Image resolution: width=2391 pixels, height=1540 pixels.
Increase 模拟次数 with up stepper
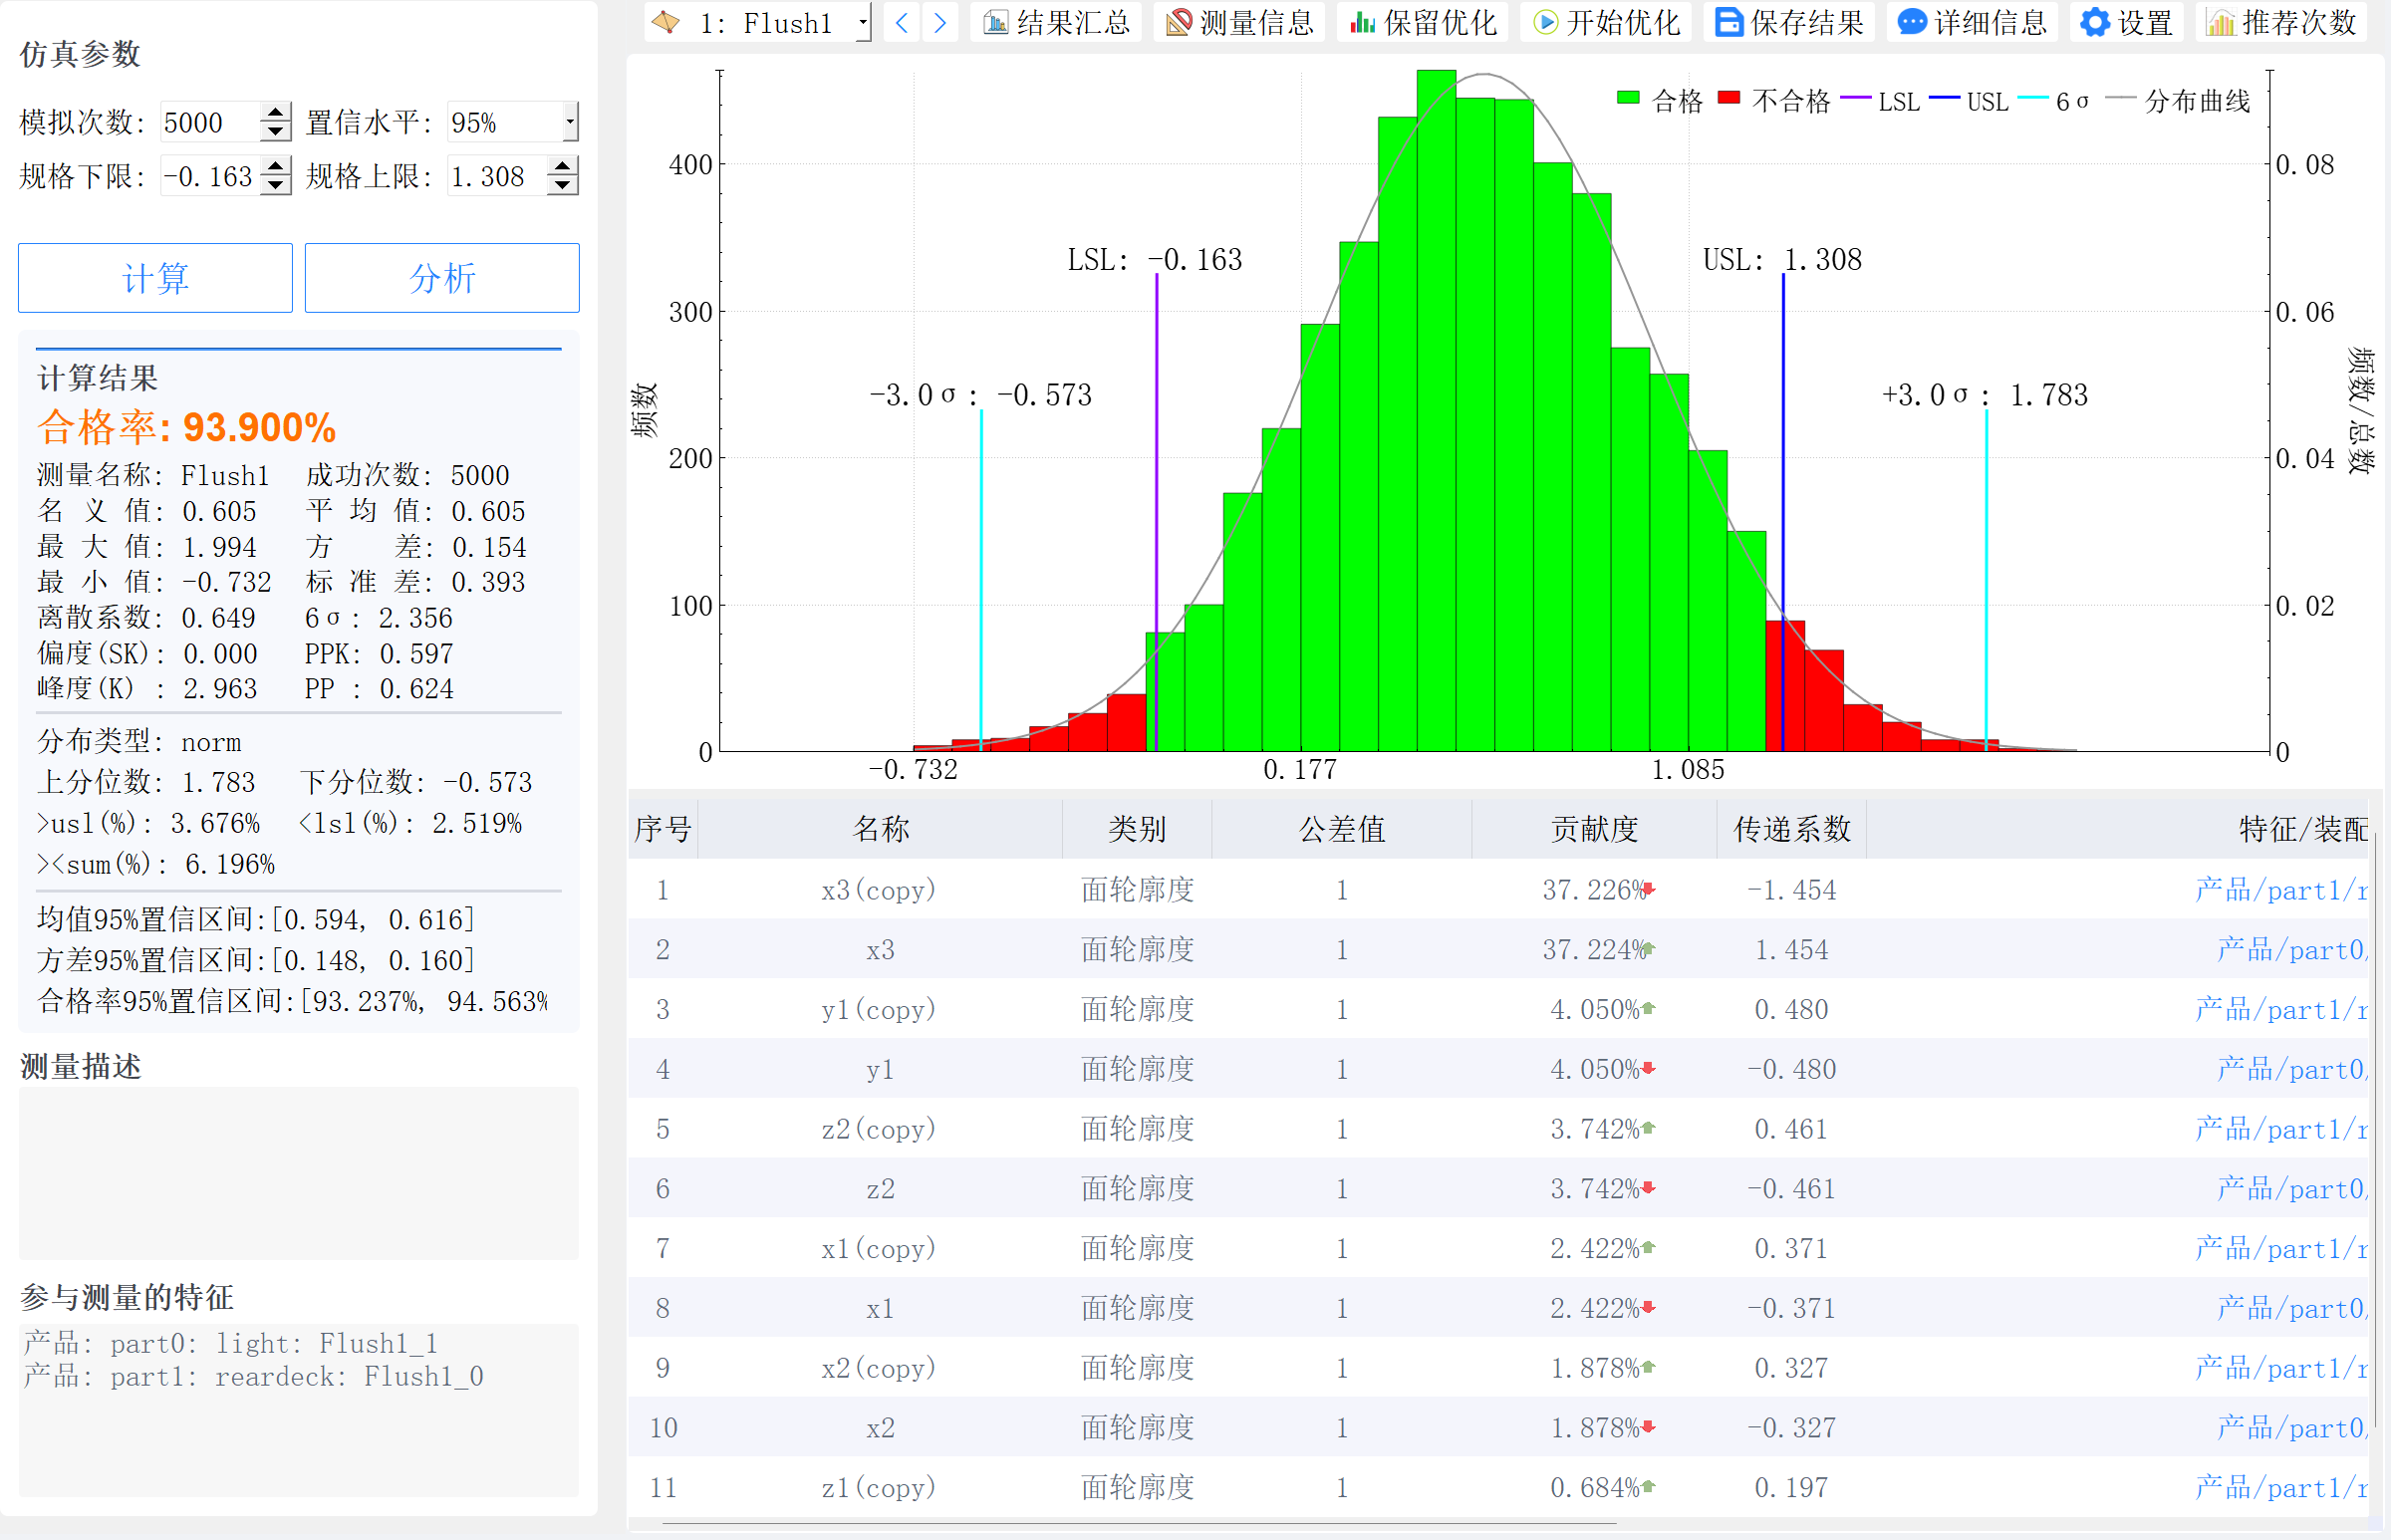(275, 112)
